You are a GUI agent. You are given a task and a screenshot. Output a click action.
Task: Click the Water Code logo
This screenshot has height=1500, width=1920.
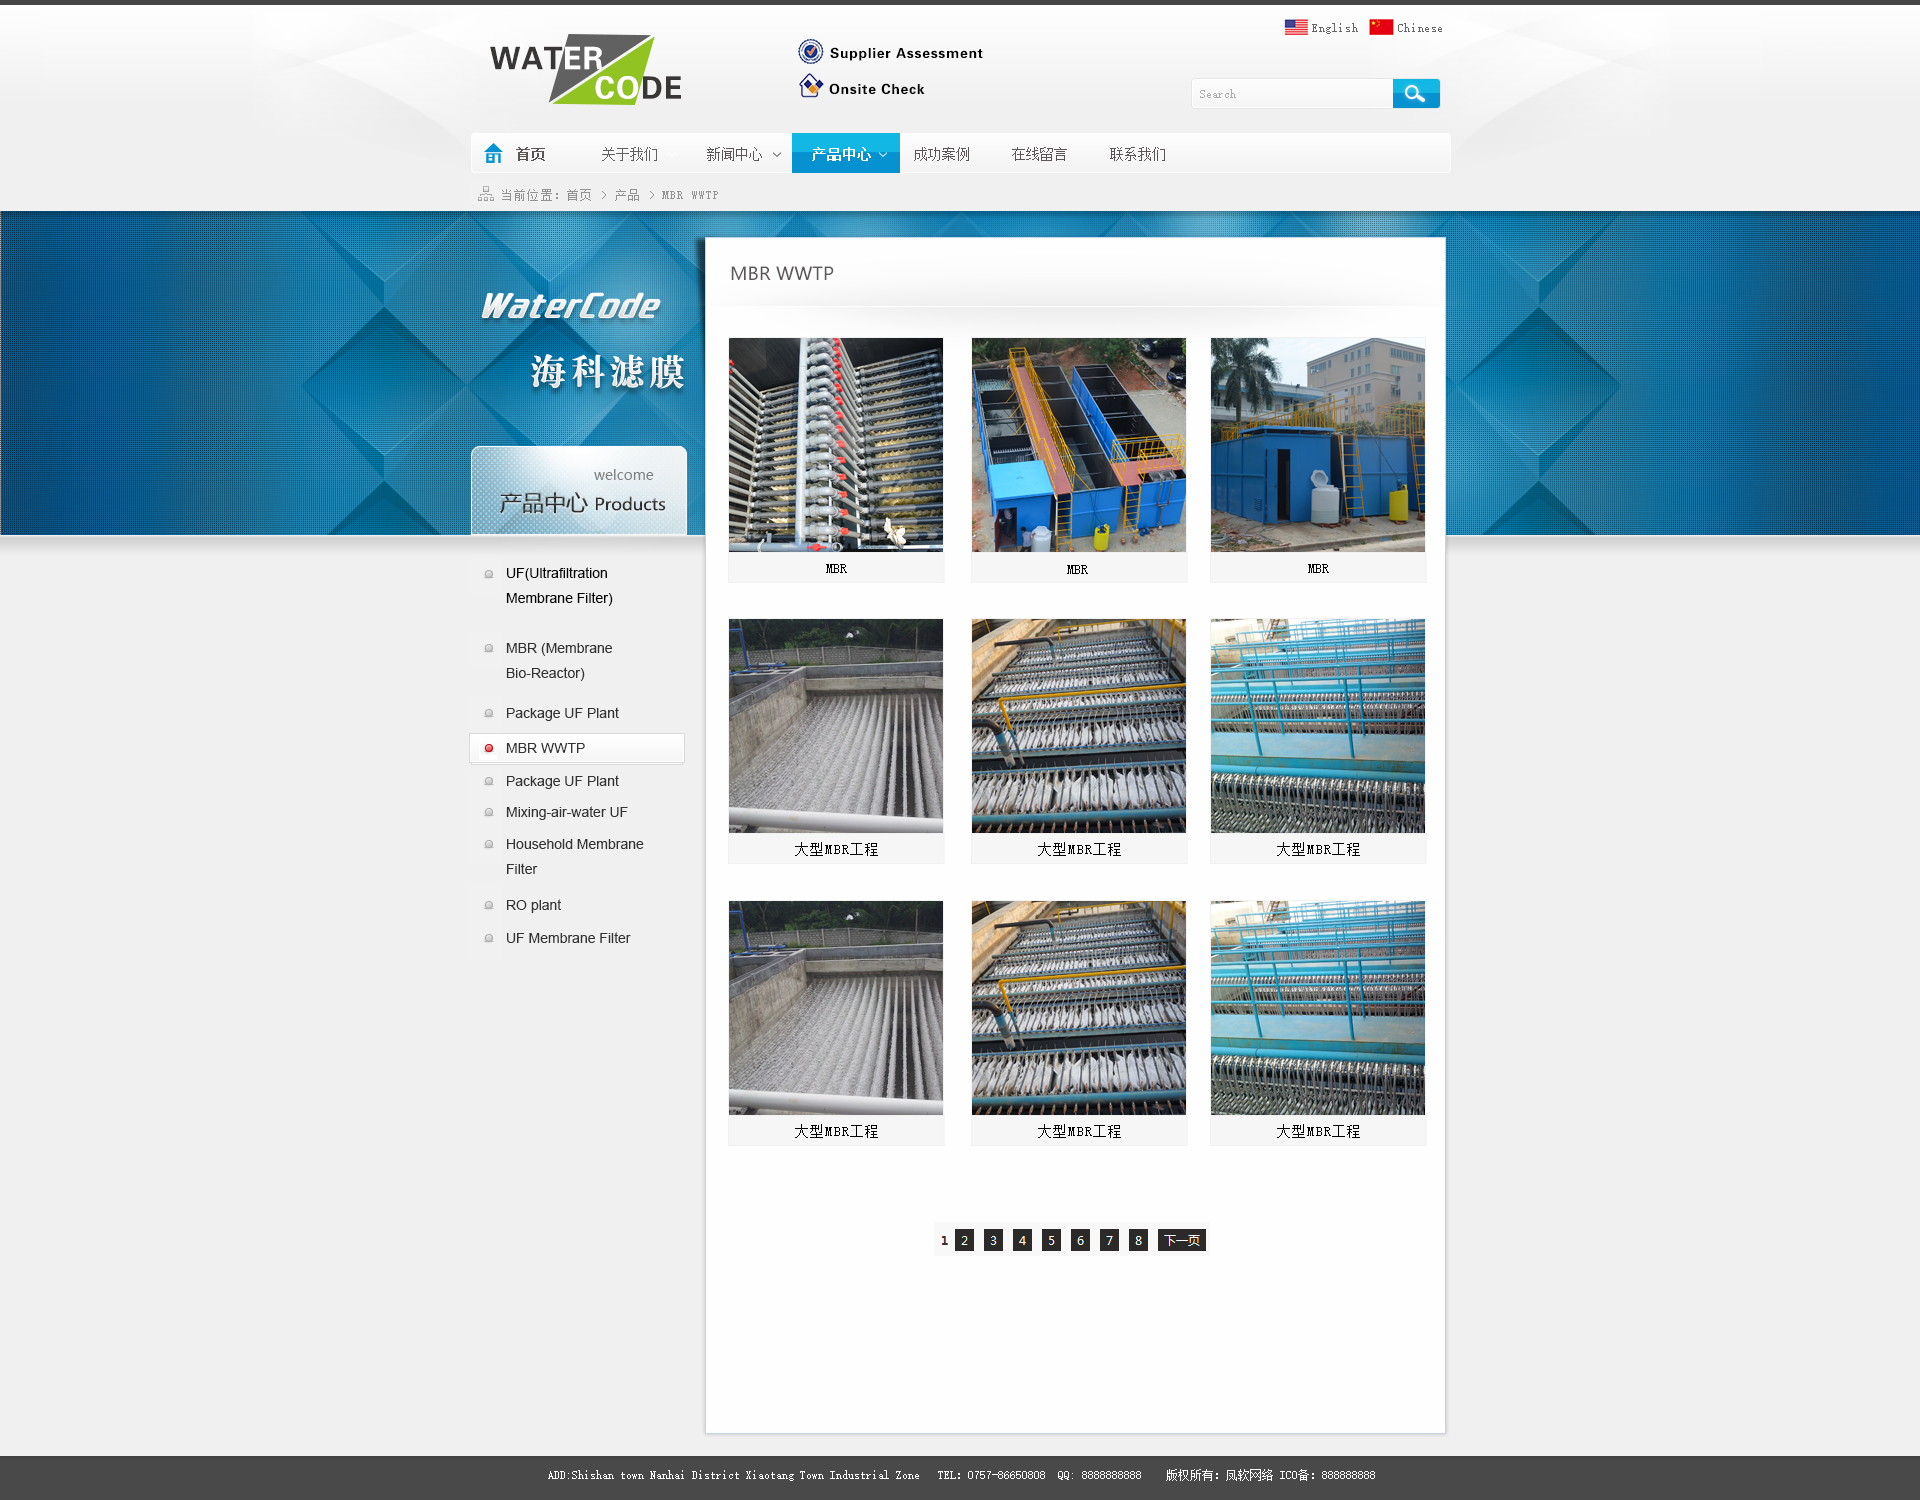point(585,70)
